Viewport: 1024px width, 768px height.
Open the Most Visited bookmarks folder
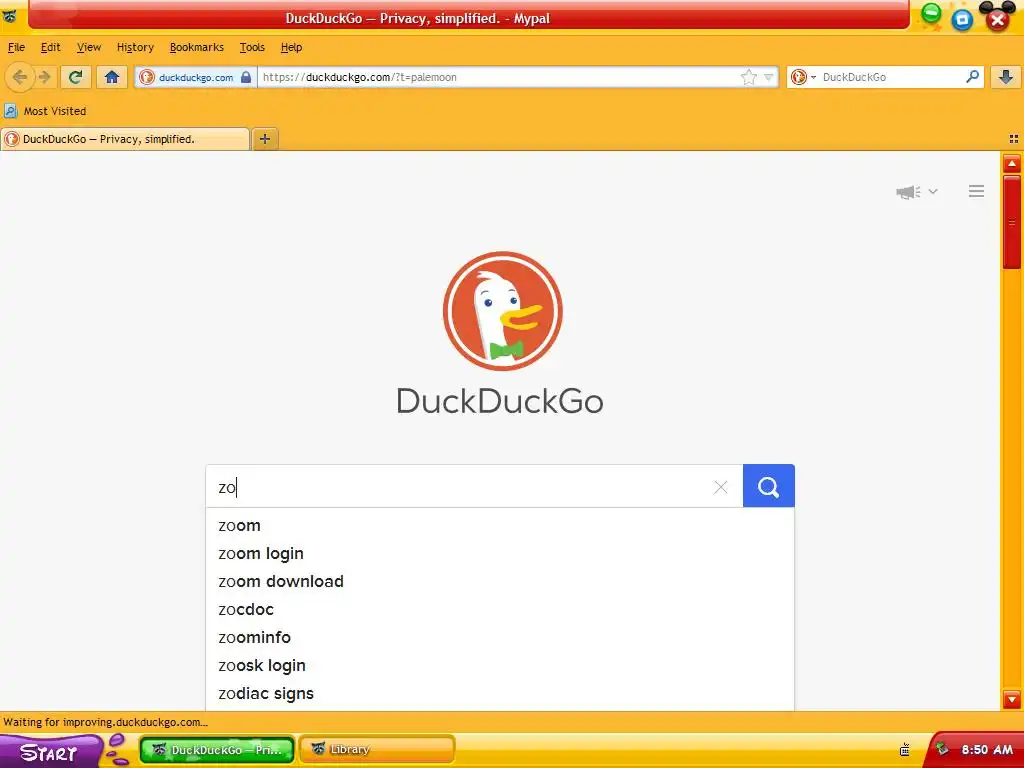(46, 111)
